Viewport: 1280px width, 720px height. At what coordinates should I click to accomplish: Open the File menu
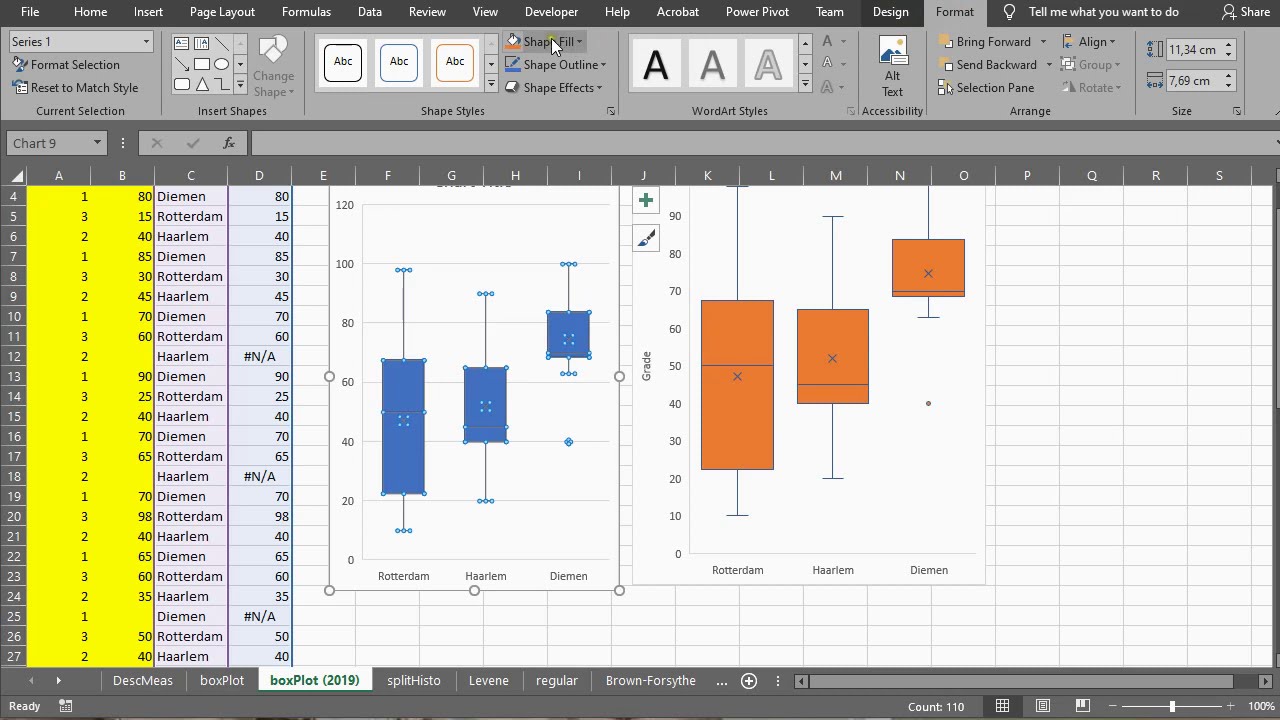[30, 12]
